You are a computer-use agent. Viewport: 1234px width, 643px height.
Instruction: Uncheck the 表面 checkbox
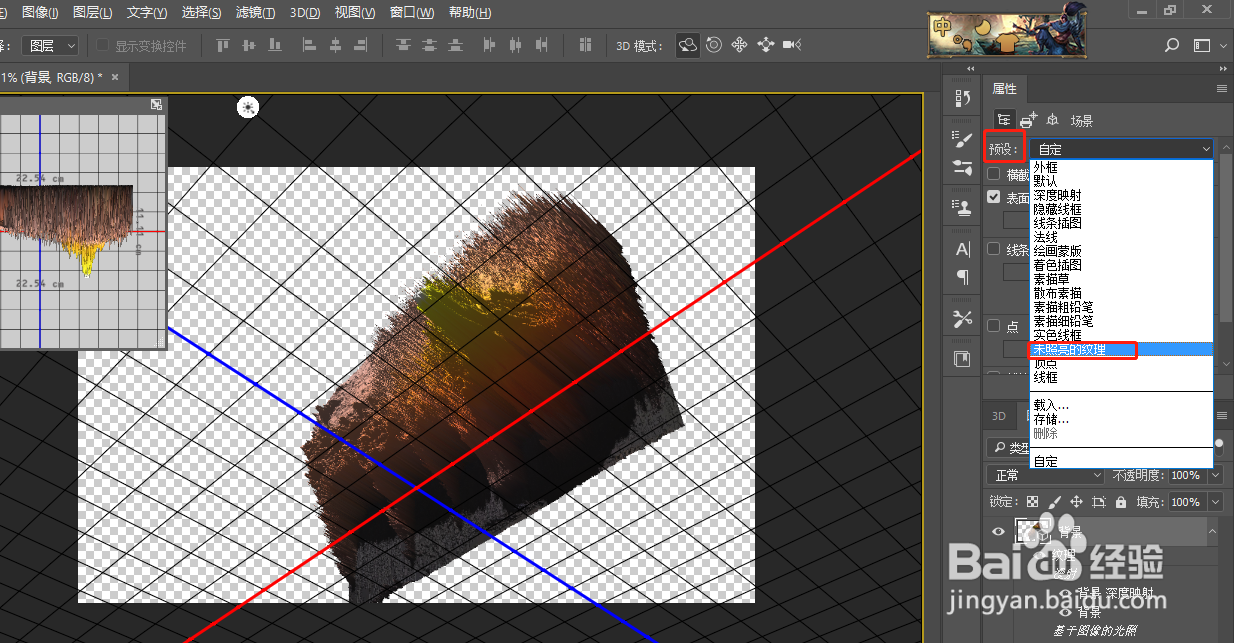994,198
